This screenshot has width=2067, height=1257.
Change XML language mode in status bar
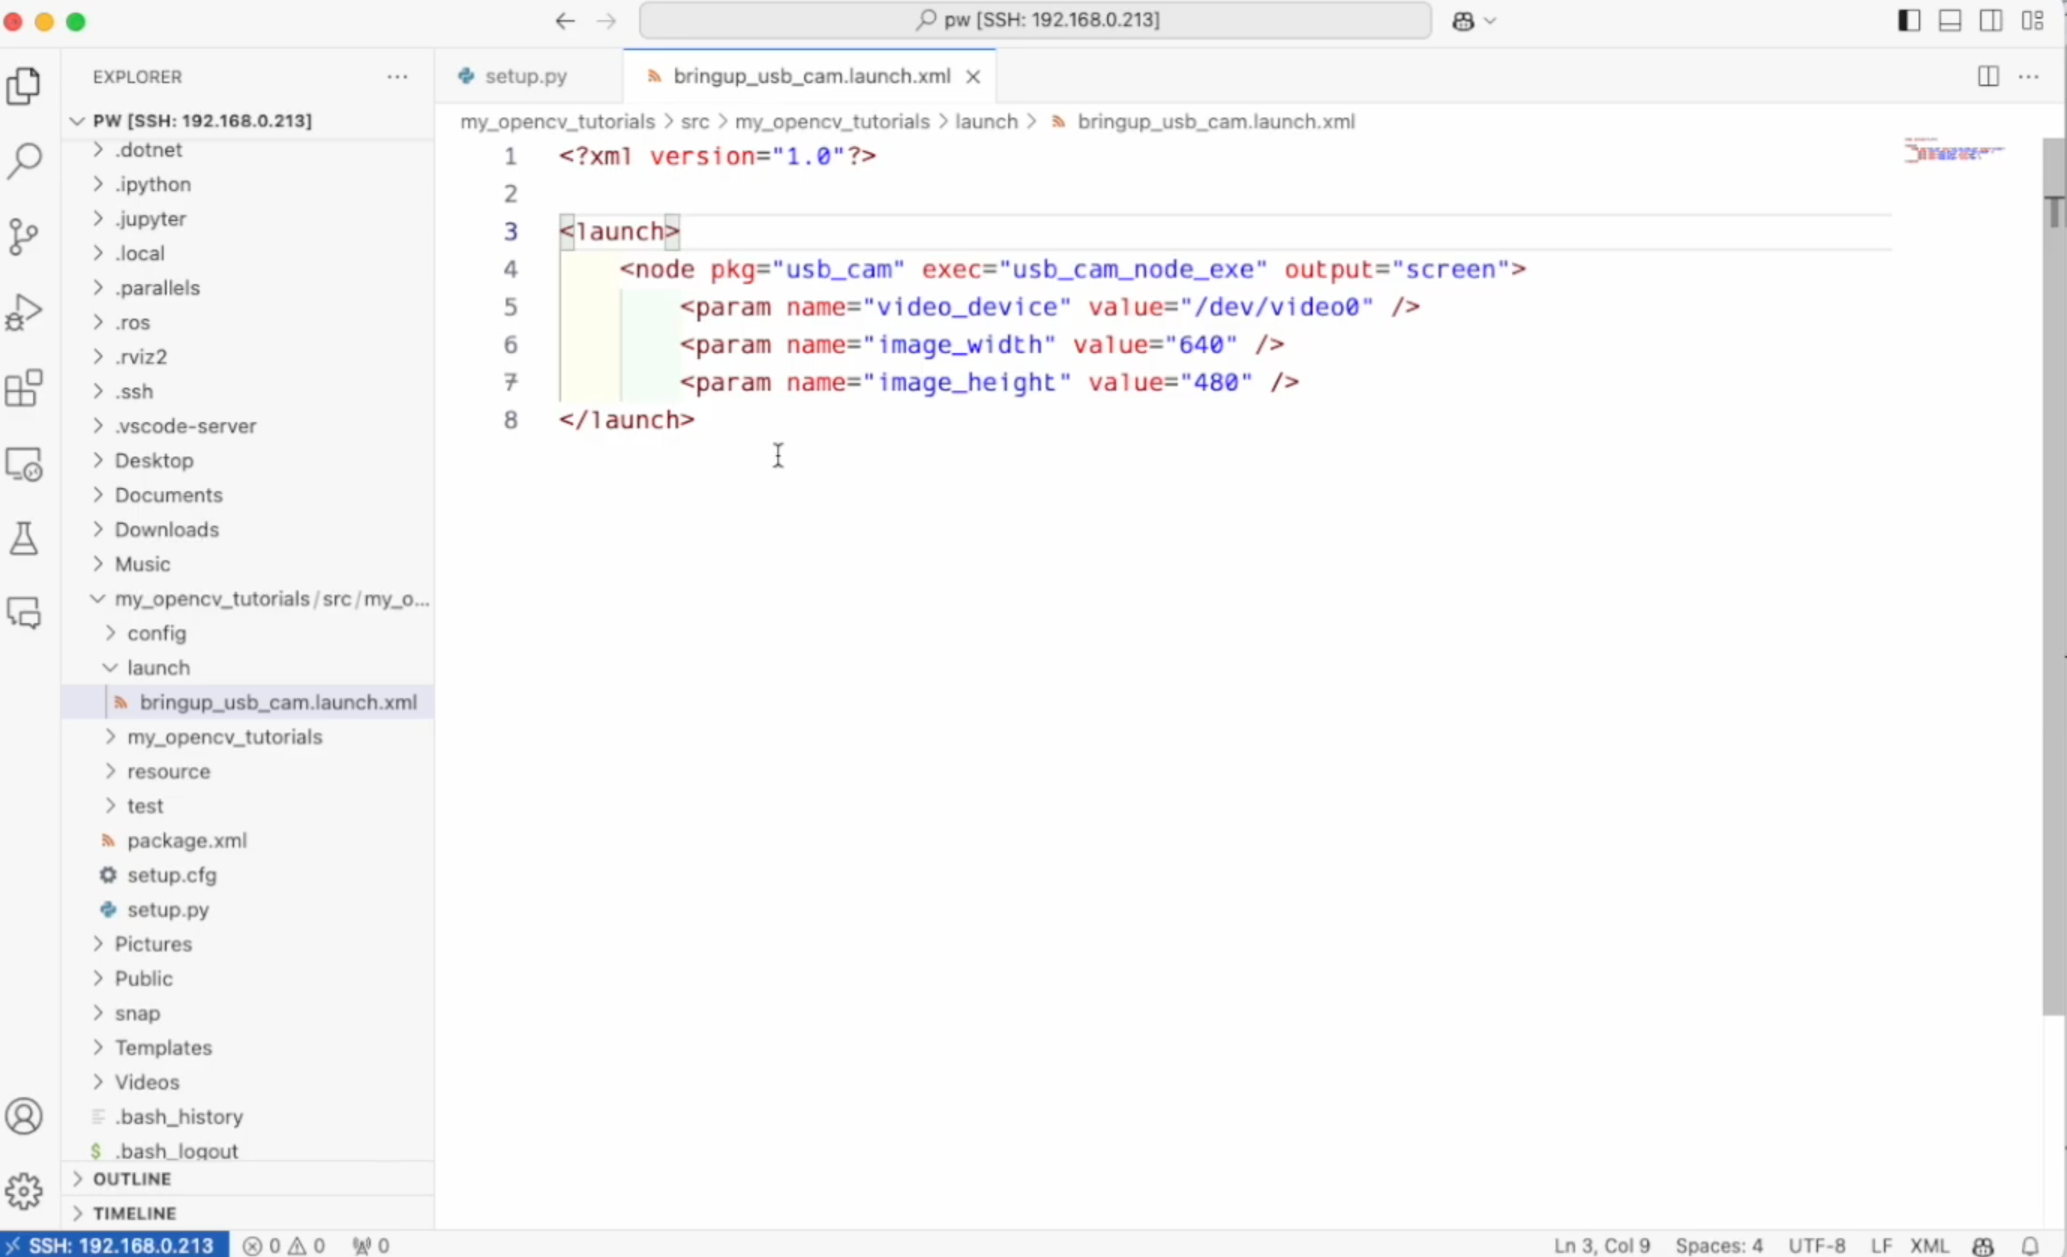tap(1928, 1245)
